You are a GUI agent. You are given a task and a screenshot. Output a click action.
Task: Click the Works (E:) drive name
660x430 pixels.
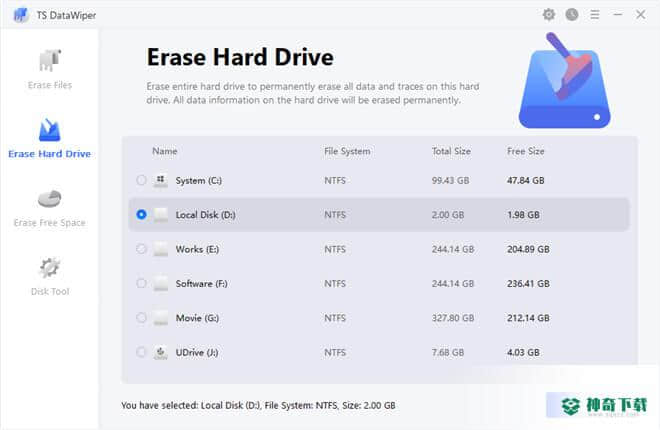coord(197,250)
